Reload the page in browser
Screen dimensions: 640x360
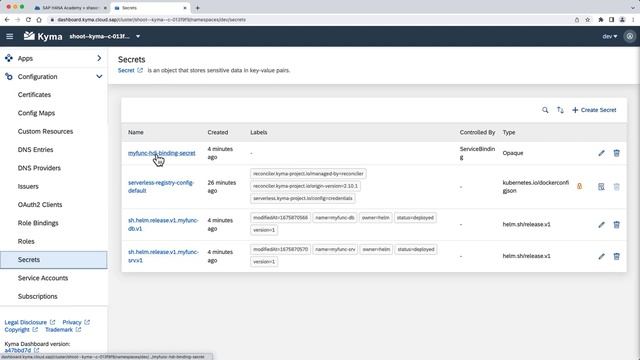[x=28, y=20]
